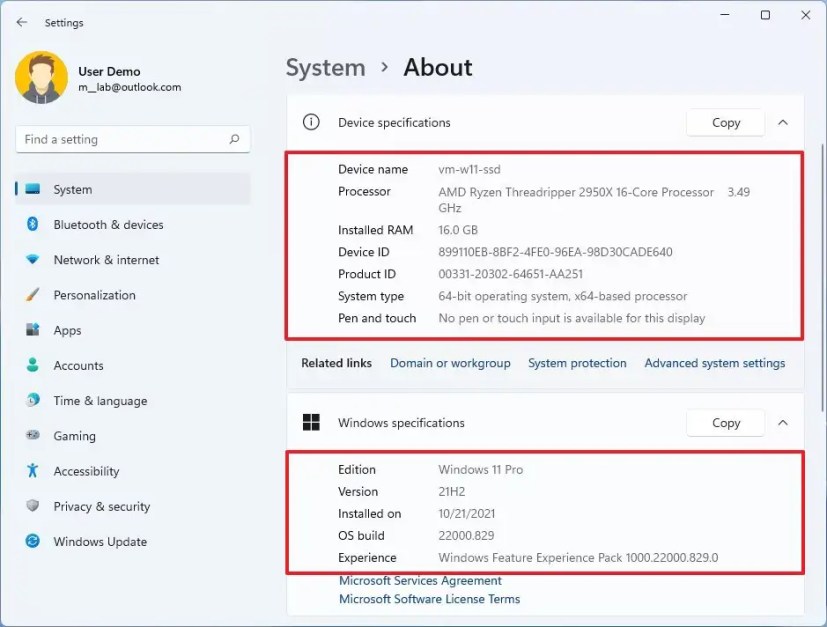Image resolution: width=827 pixels, height=627 pixels.
Task: Open Bluetooth & devices settings
Action: pos(133,224)
